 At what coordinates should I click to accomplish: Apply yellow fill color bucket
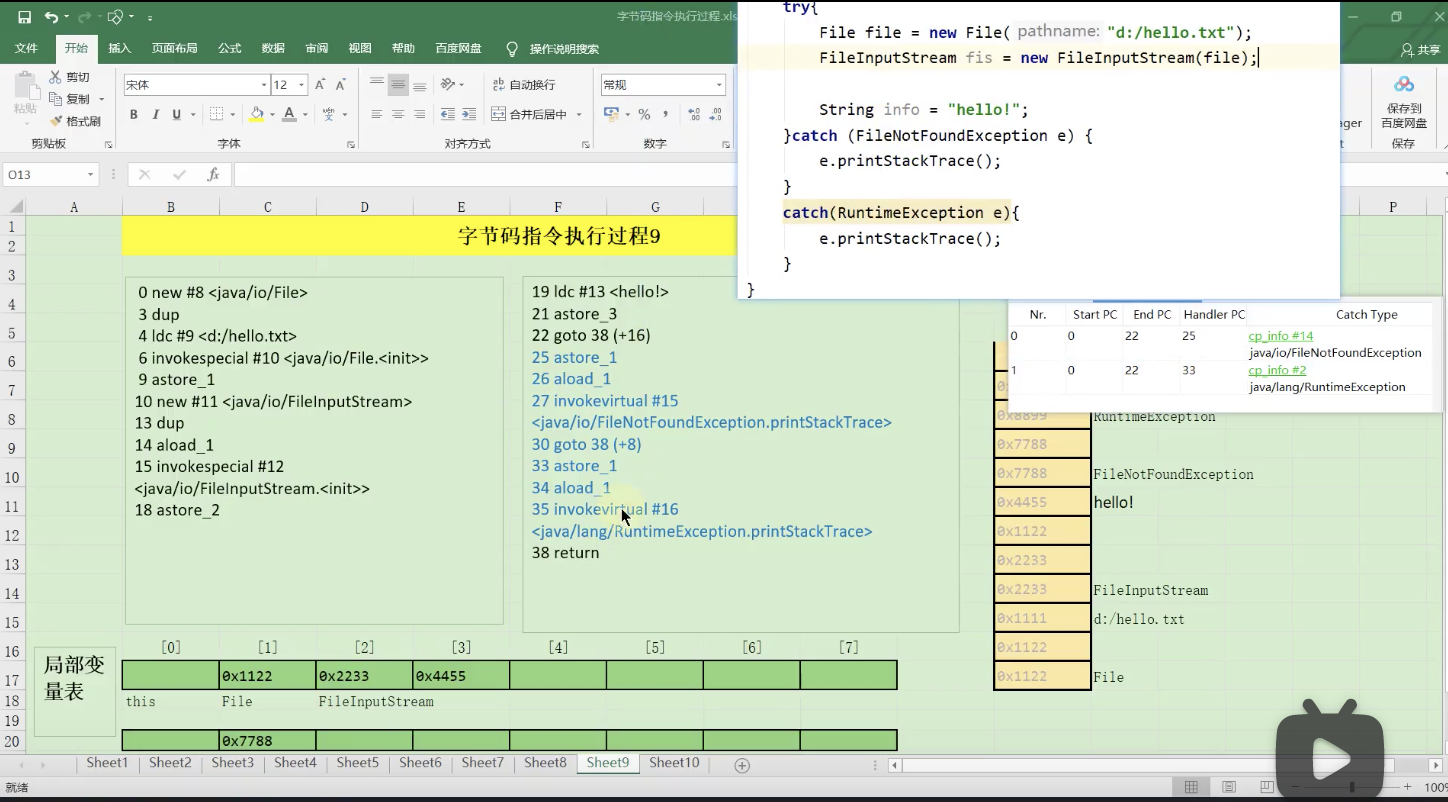click(257, 115)
